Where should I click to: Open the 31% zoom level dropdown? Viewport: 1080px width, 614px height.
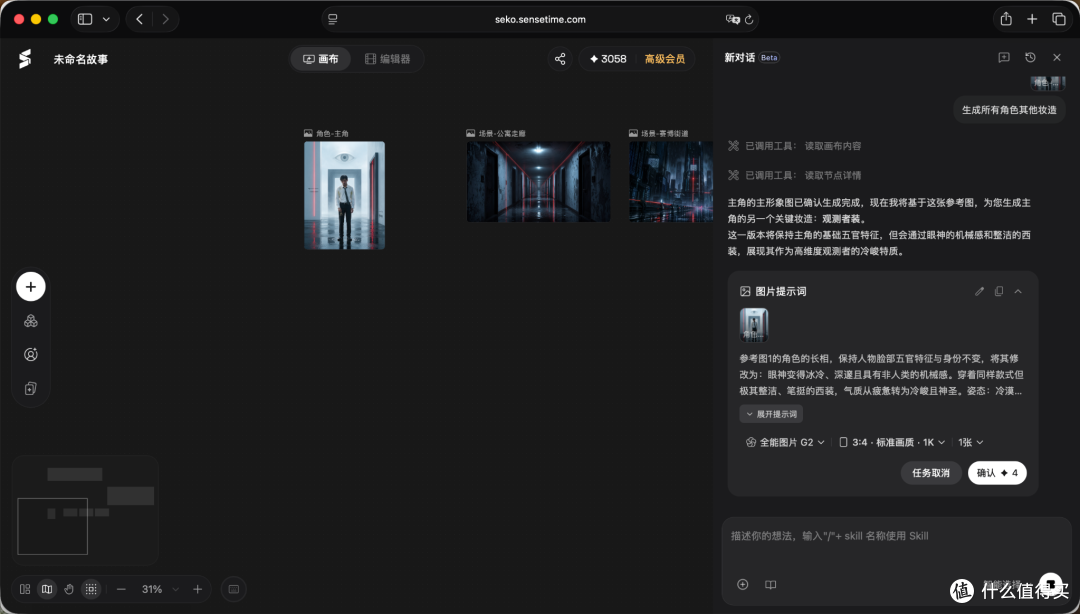(160, 589)
